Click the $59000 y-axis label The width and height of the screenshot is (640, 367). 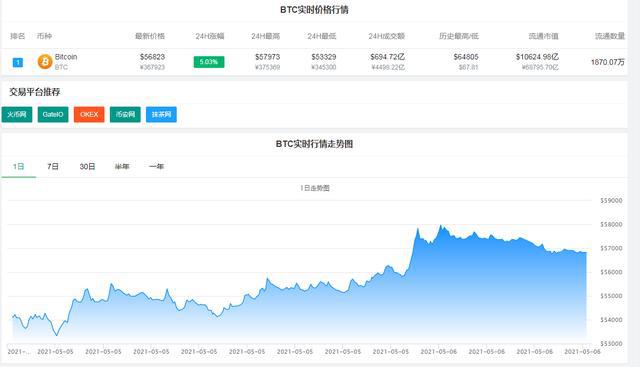pyautogui.click(x=611, y=200)
